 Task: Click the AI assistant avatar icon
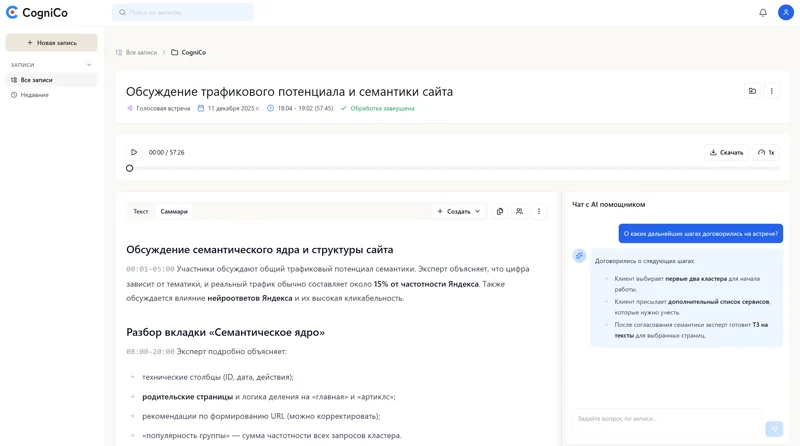[579, 256]
